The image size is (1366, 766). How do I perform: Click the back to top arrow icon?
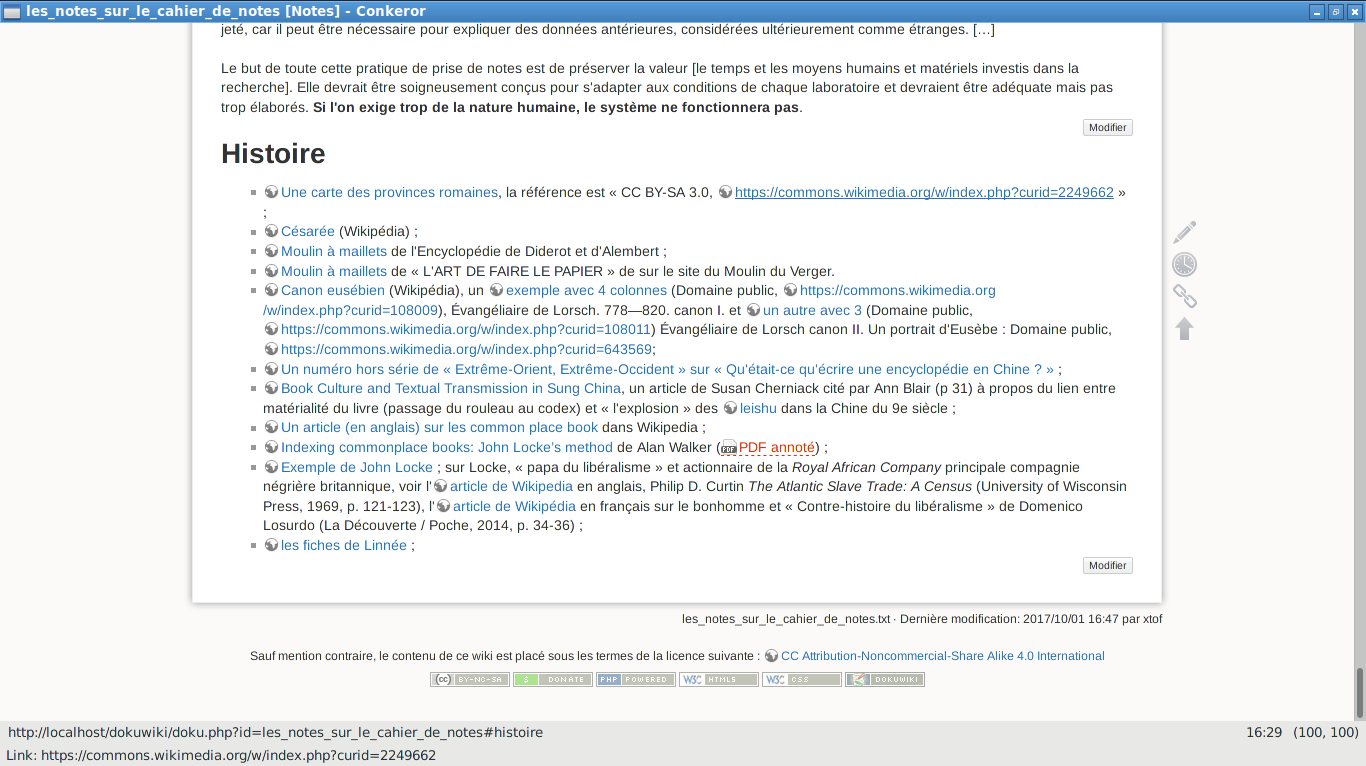[x=1184, y=329]
